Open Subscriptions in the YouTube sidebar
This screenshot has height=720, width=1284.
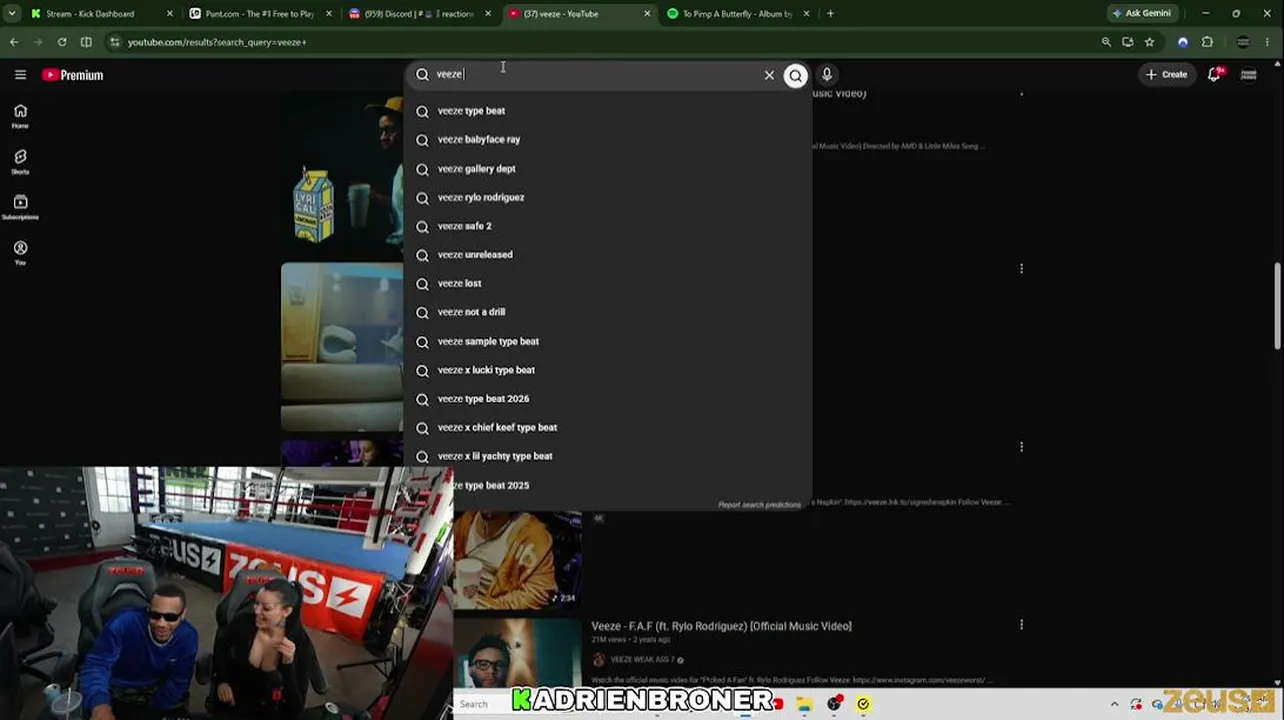point(20,207)
